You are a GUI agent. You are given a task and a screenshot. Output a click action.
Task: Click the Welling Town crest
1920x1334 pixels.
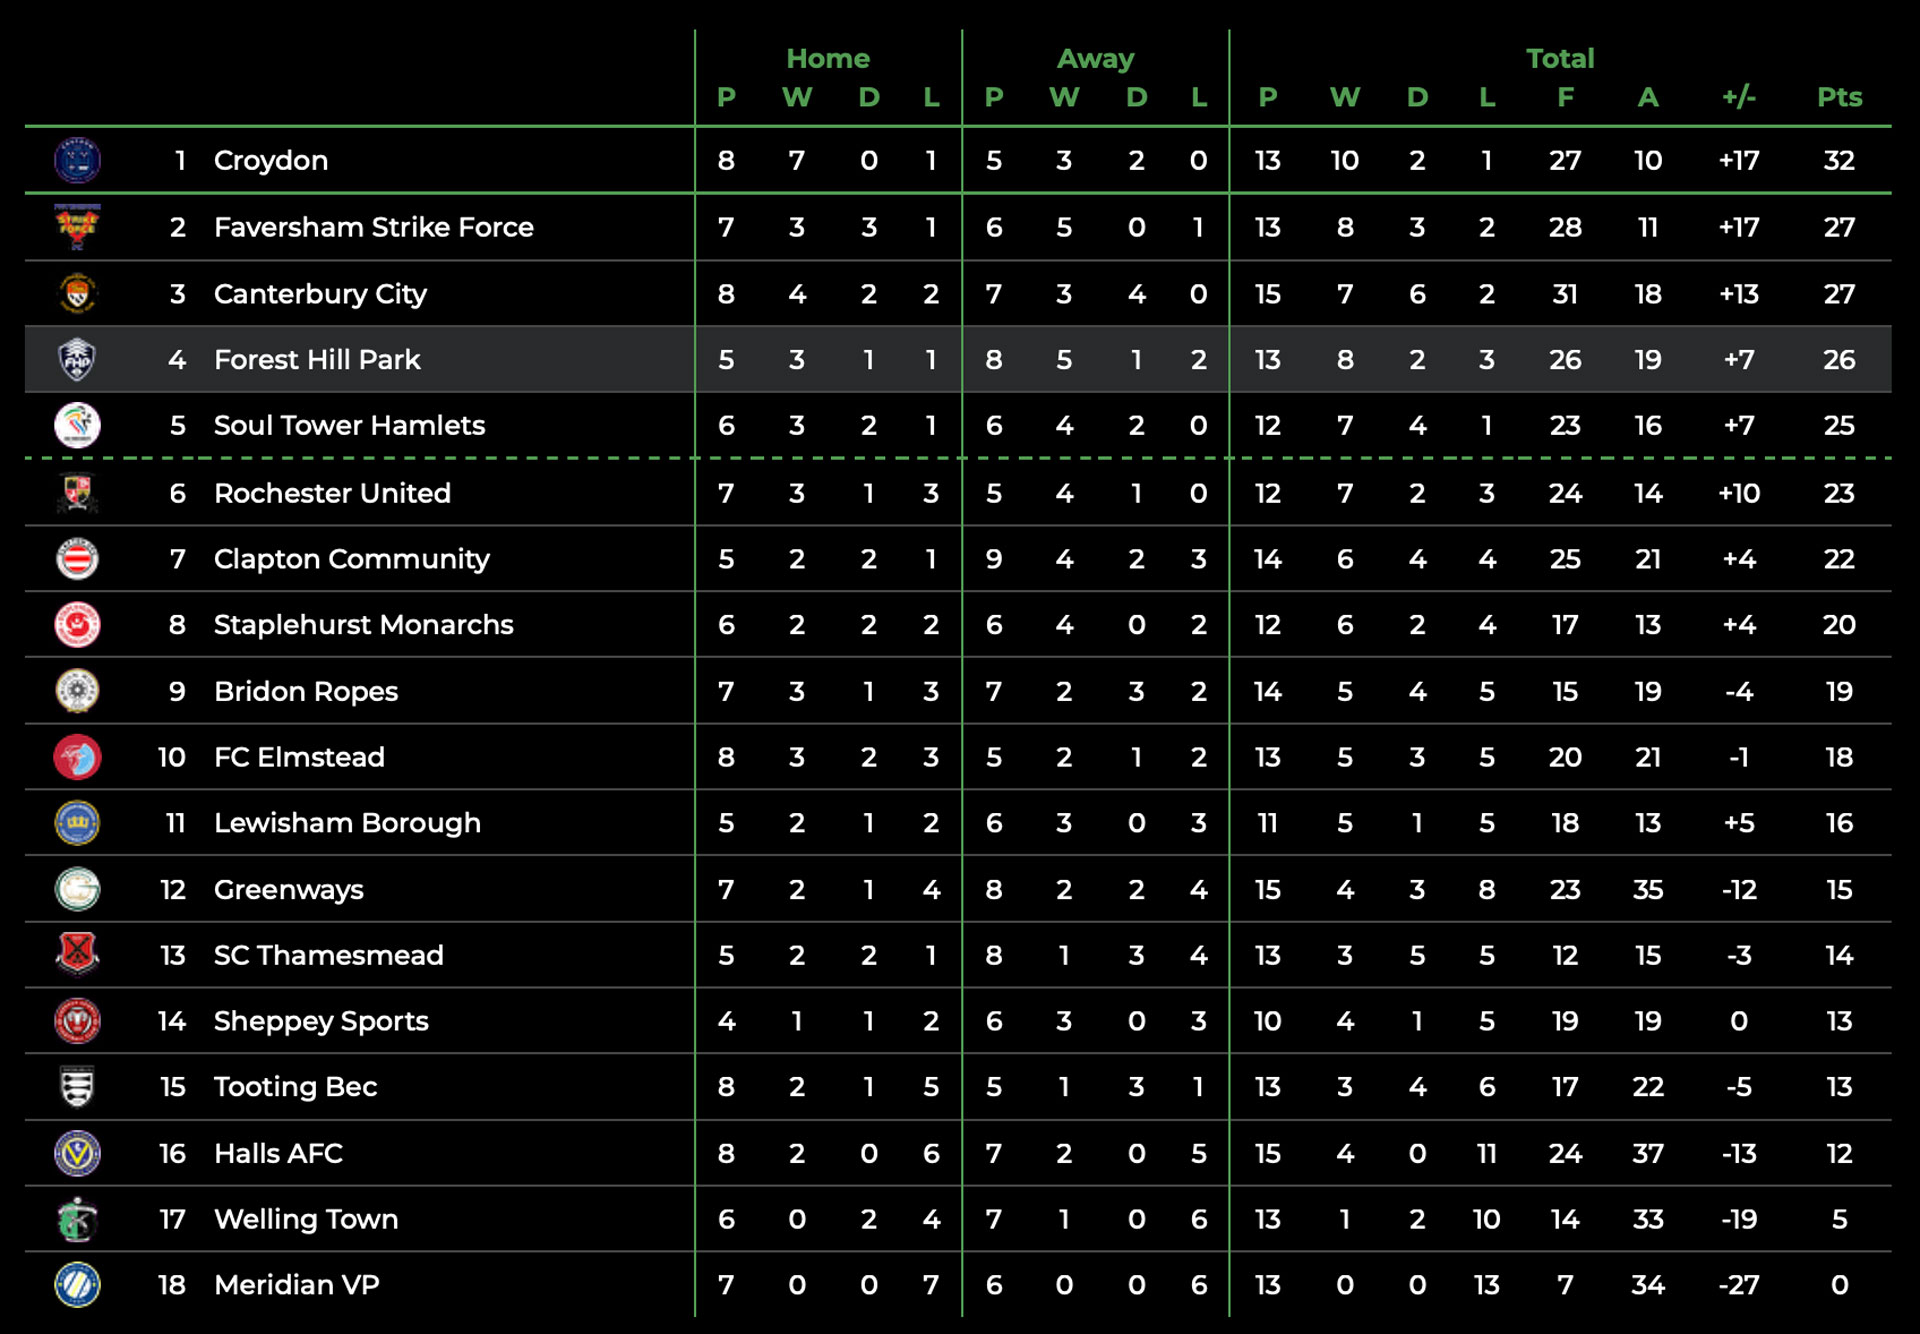77,1219
